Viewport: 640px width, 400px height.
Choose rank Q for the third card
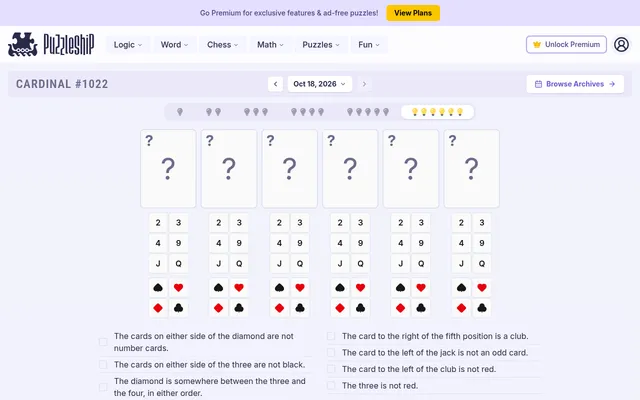coord(300,264)
